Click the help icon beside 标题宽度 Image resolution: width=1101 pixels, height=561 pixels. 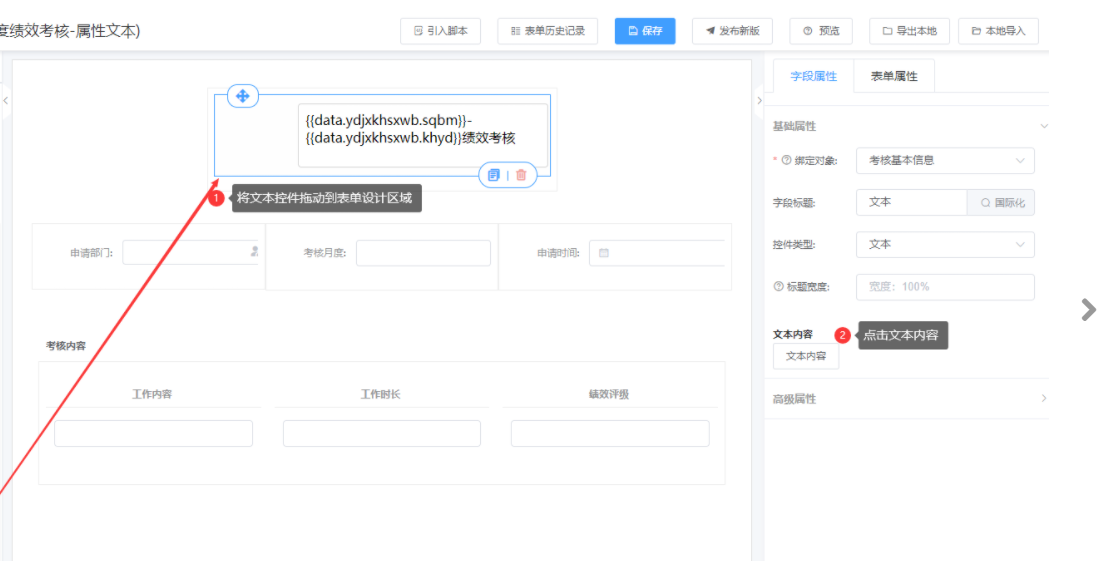pos(778,287)
